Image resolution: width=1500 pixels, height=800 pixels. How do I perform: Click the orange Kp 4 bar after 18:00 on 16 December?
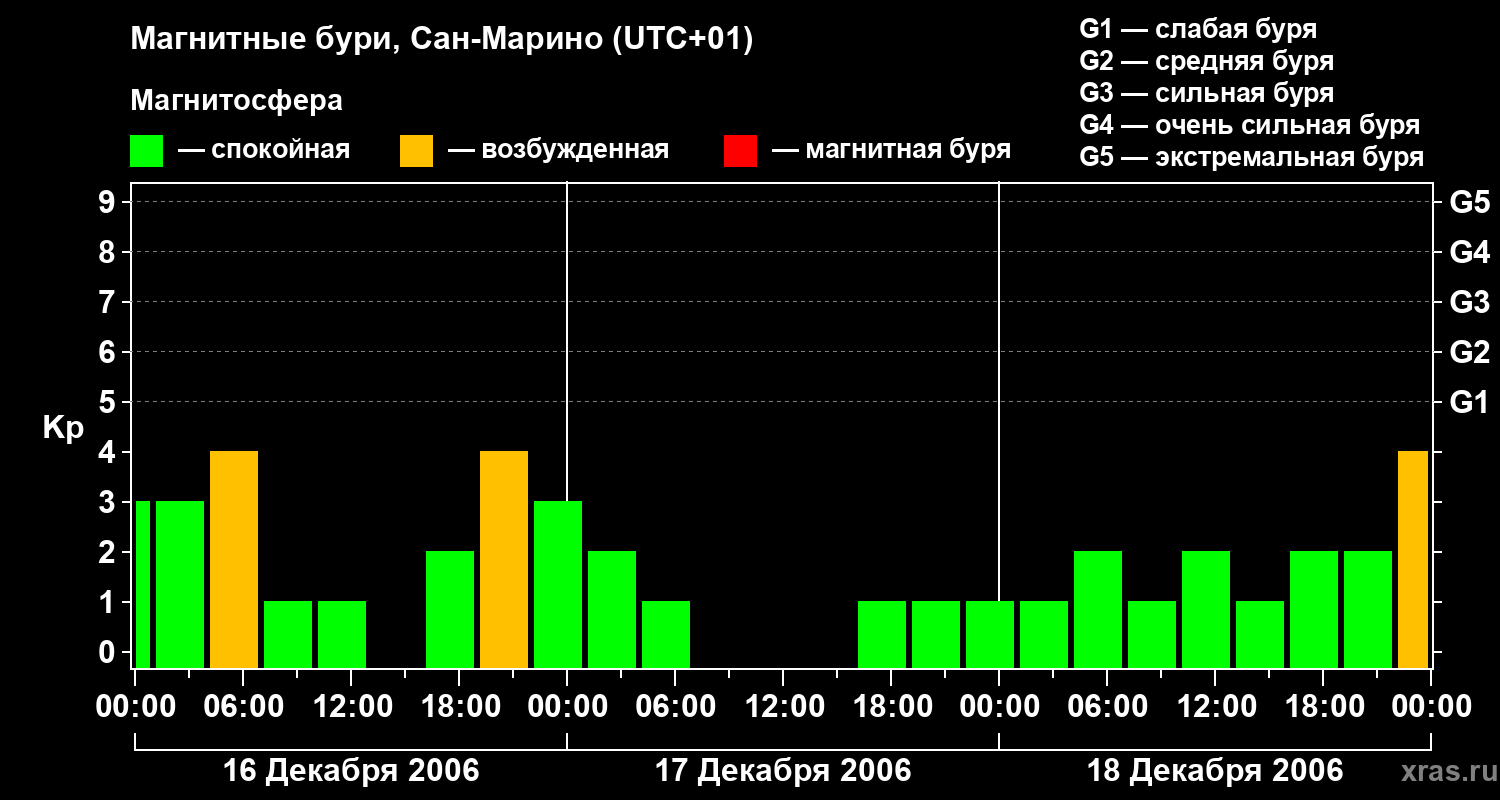[x=504, y=559]
